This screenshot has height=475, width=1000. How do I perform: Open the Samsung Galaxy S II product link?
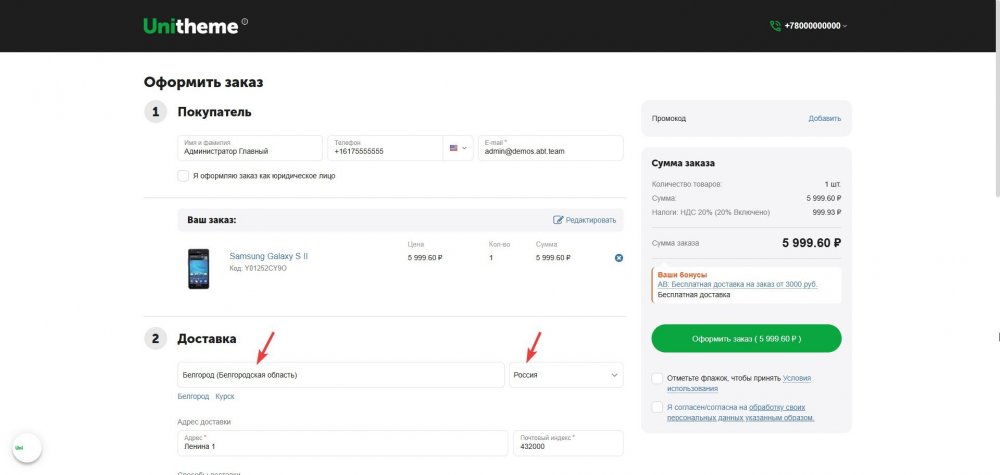pyautogui.click(x=268, y=256)
